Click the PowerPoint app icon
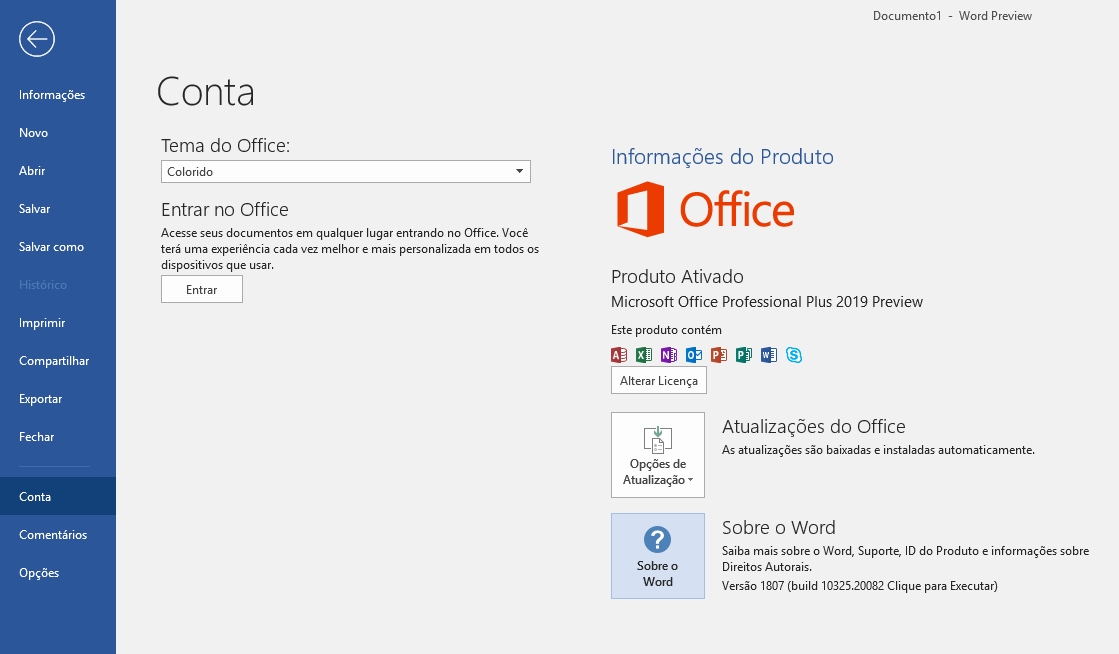This screenshot has width=1119, height=654. 719,355
